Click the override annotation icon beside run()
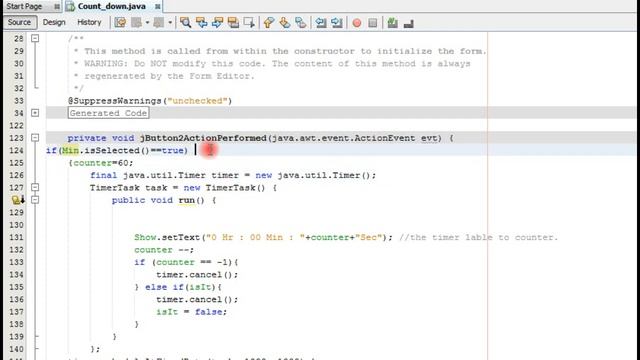This screenshot has width=640, height=360. 18,200
